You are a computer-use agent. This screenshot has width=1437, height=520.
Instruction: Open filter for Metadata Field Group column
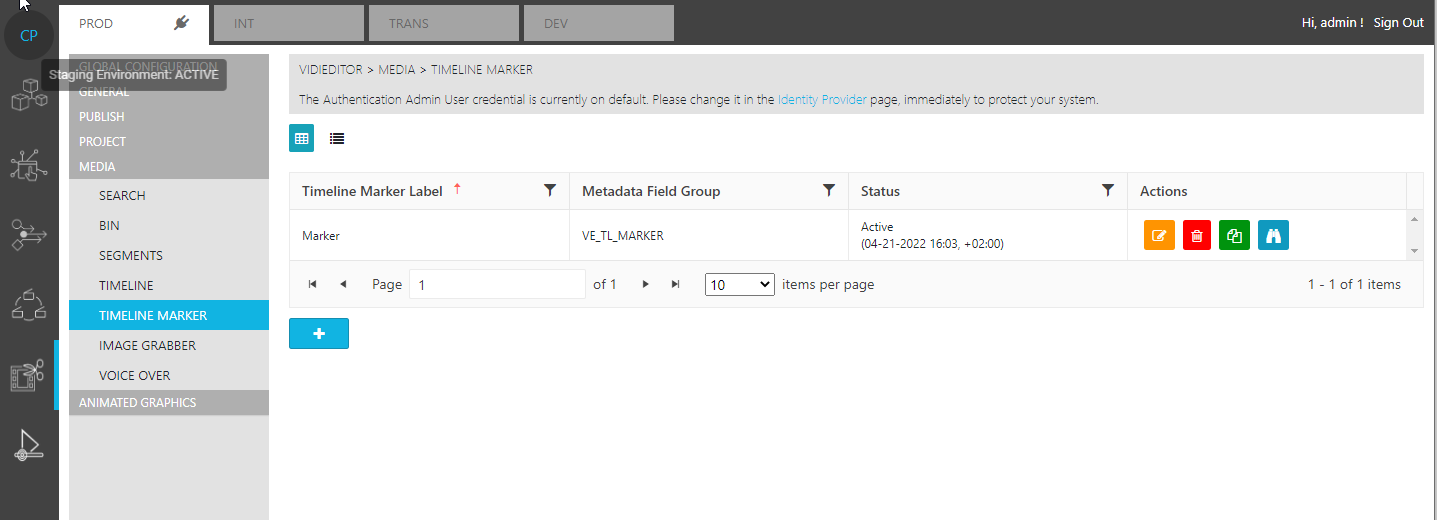tap(828, 190)
